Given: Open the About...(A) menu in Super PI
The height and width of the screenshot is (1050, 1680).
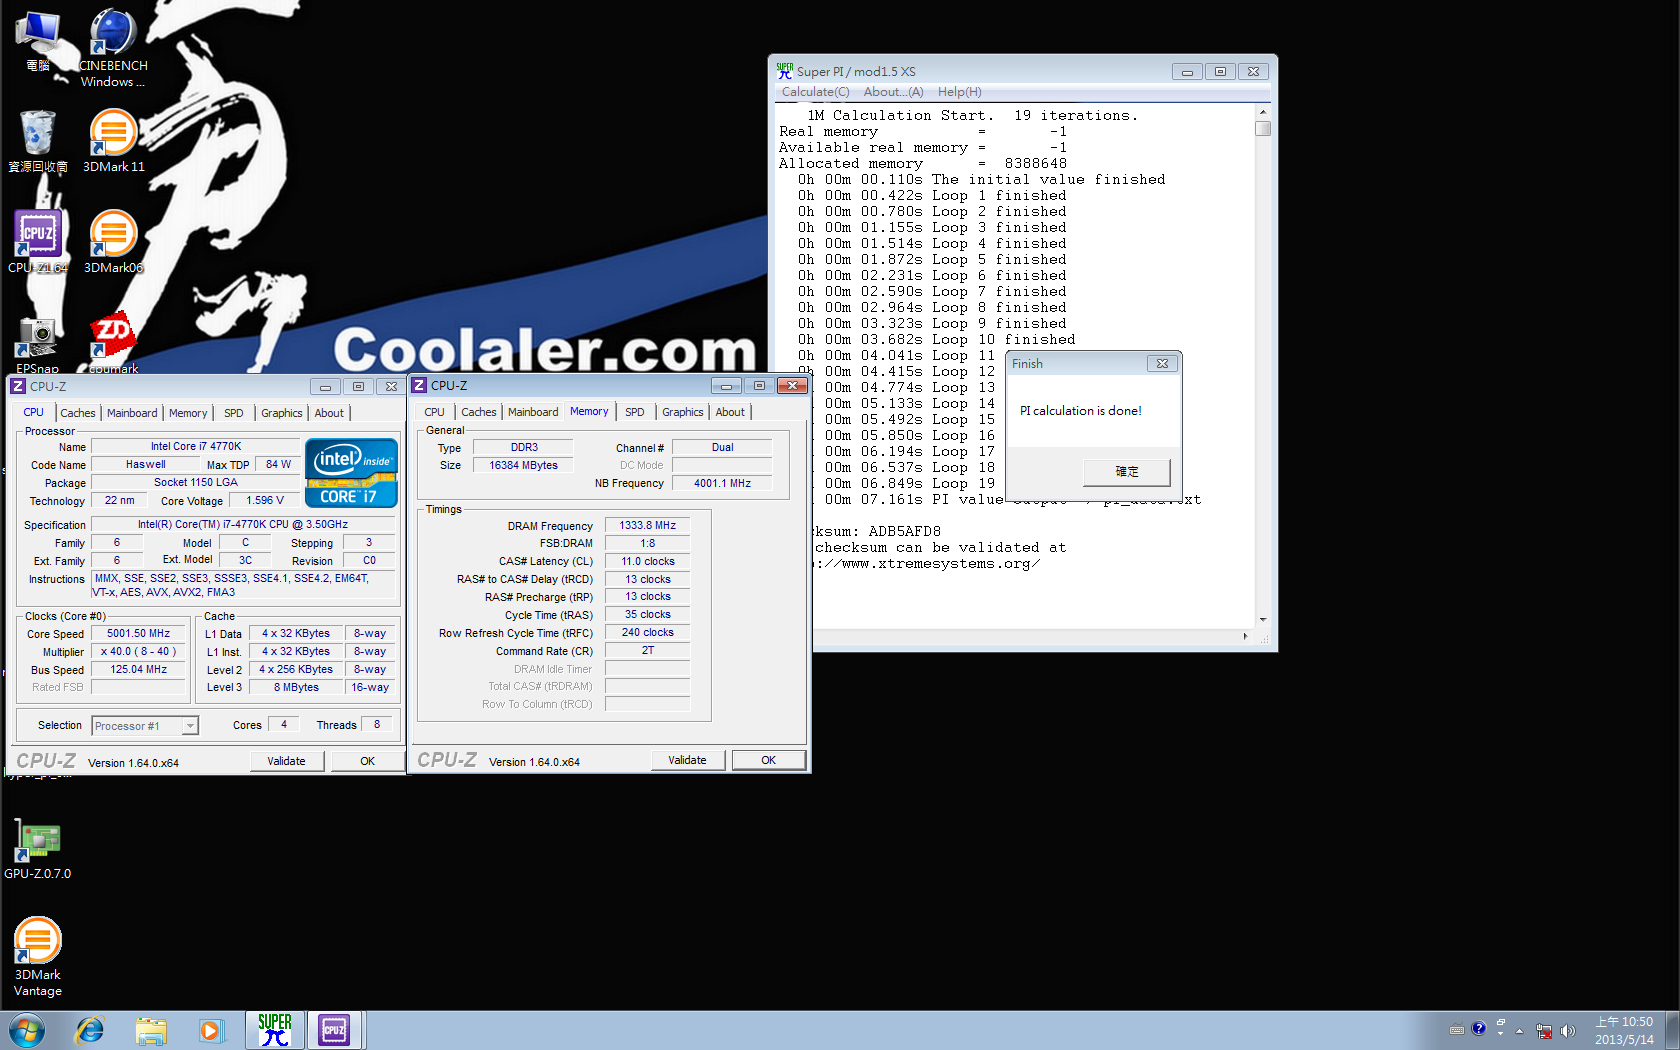Looking at the screenshot, I should (893, 92).
